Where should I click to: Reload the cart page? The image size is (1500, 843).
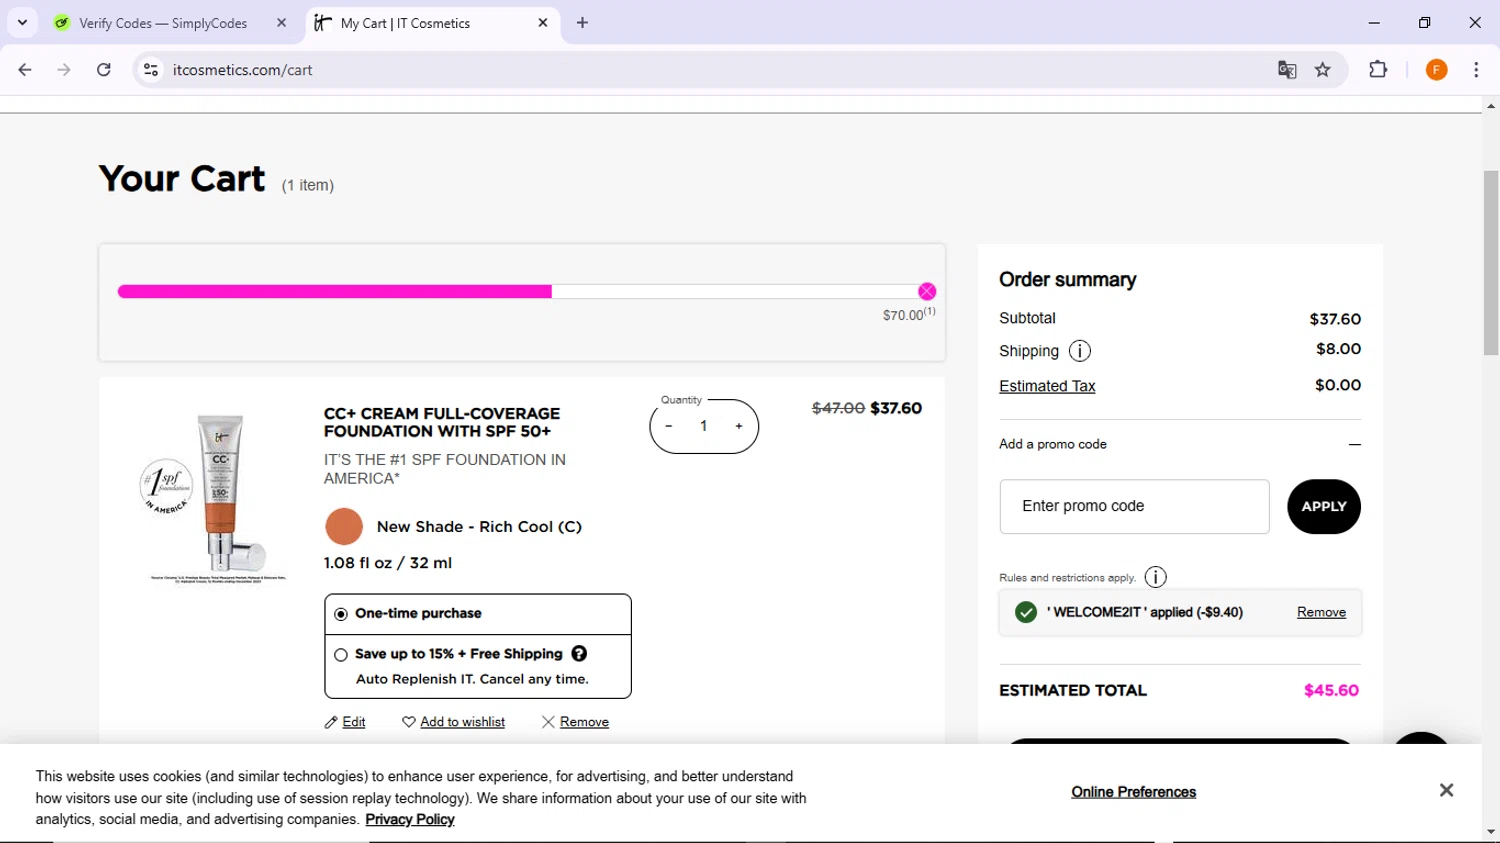(x=104, y=70)
